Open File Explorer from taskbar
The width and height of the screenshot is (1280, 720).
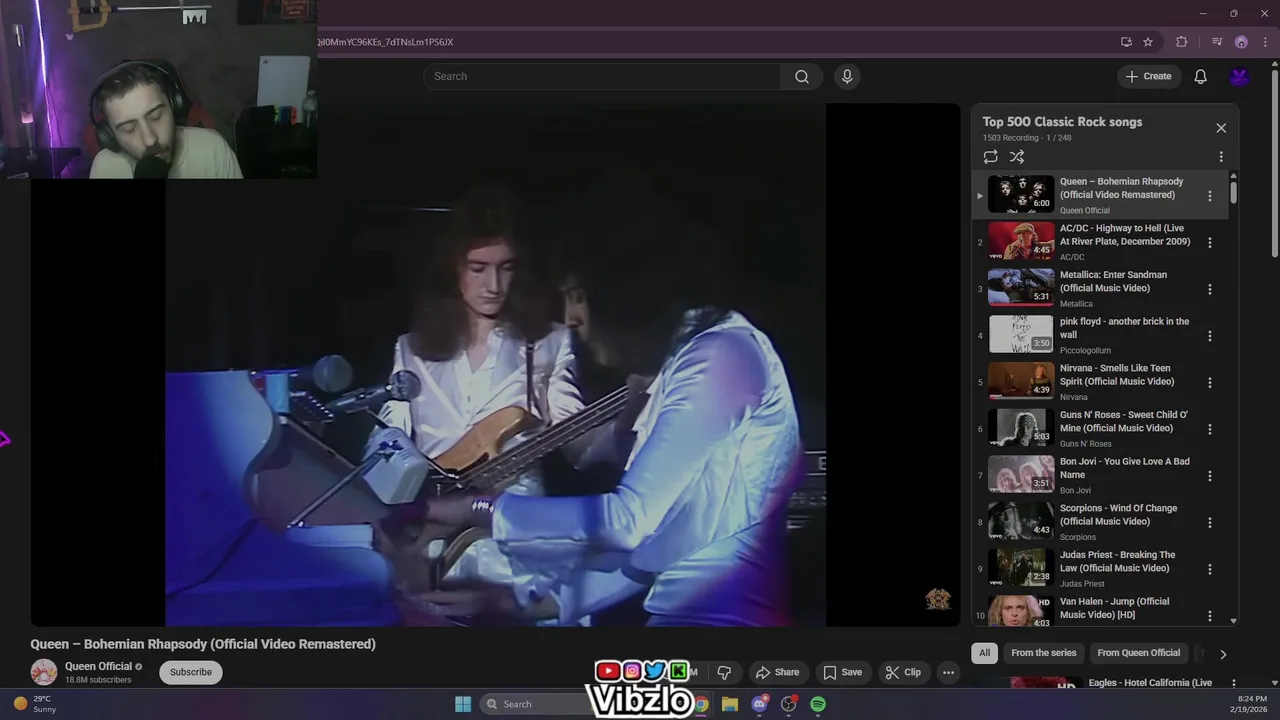tap(730, 704)
